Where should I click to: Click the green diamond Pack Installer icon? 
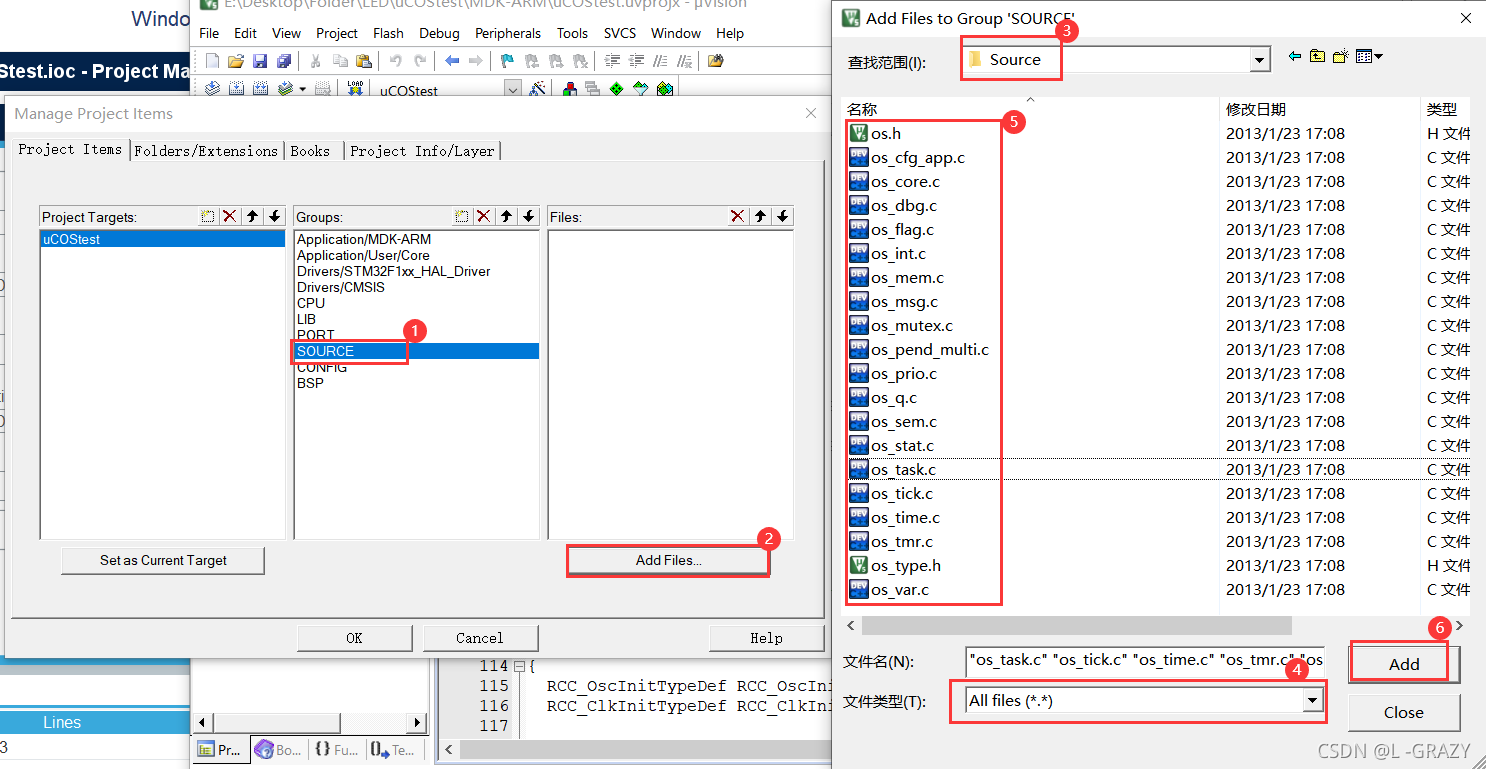coord(616,89)
